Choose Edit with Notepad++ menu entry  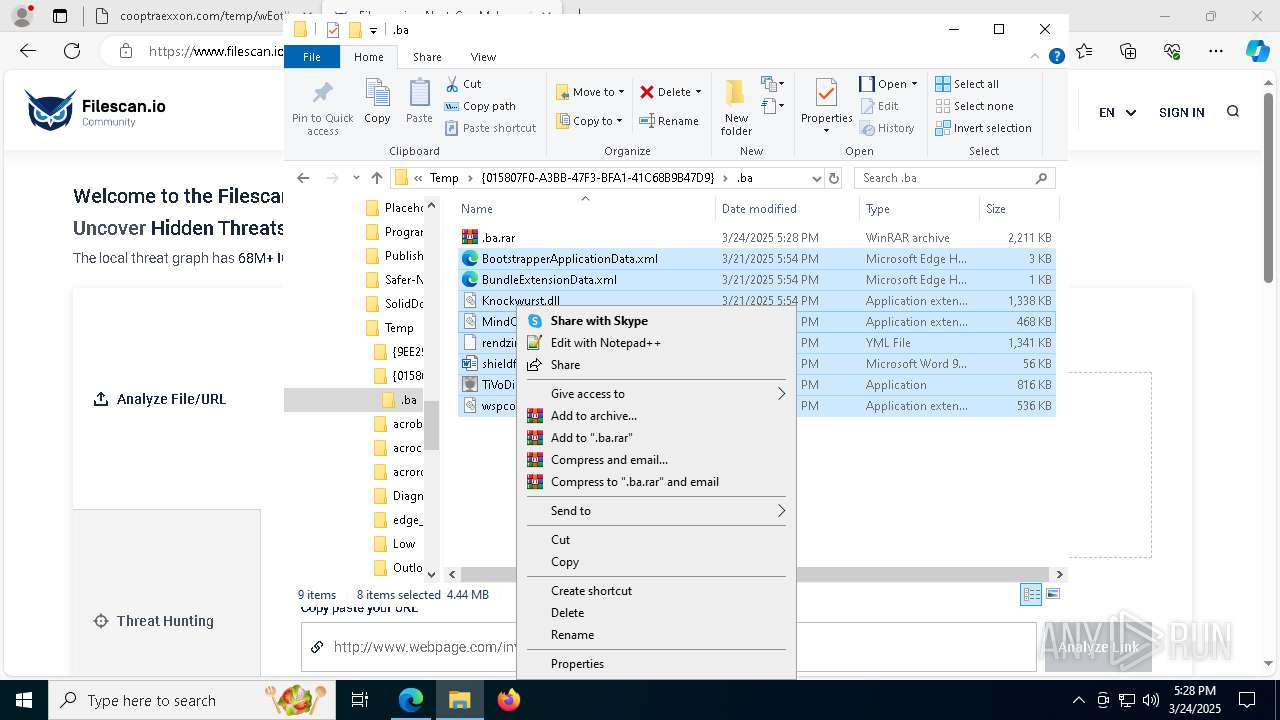tap(655, 343)
